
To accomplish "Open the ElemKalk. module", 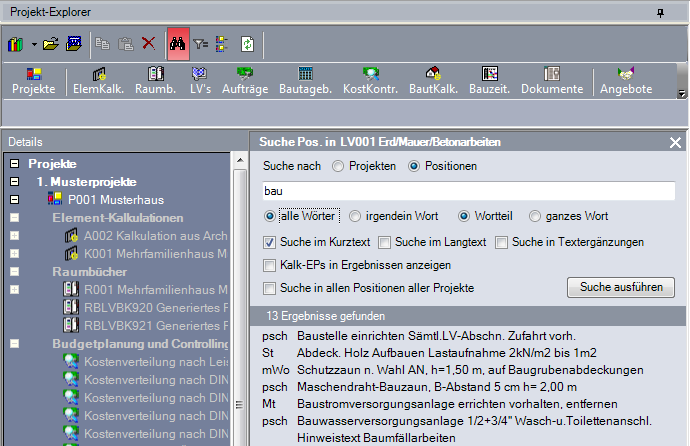I will [98, 80].
